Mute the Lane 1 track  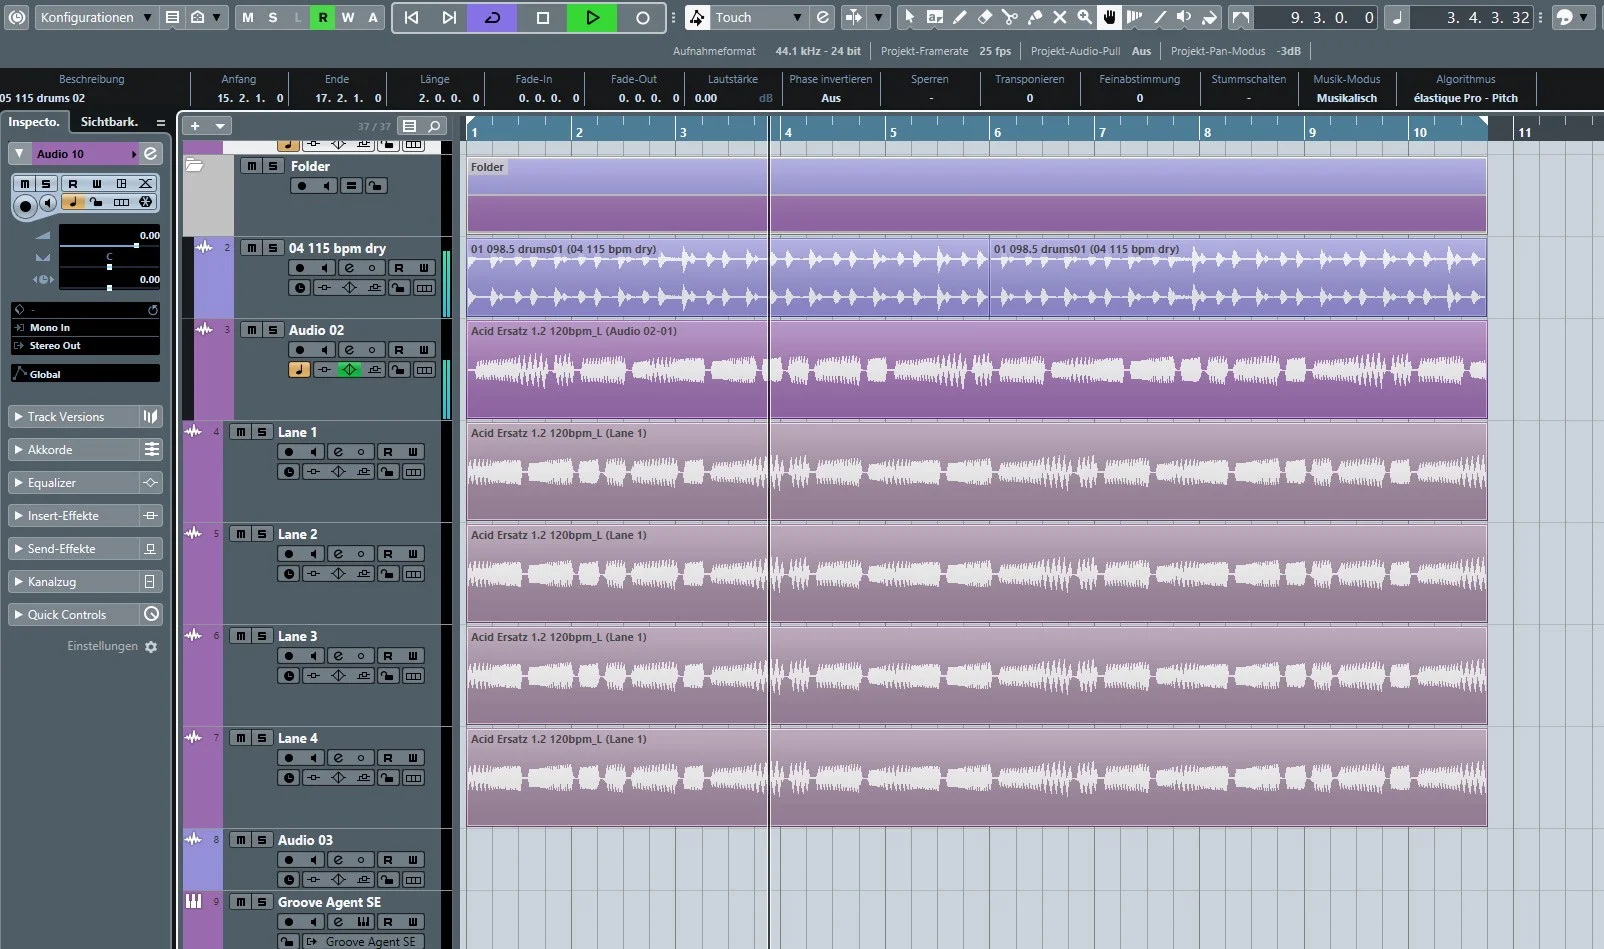(240, 432)
